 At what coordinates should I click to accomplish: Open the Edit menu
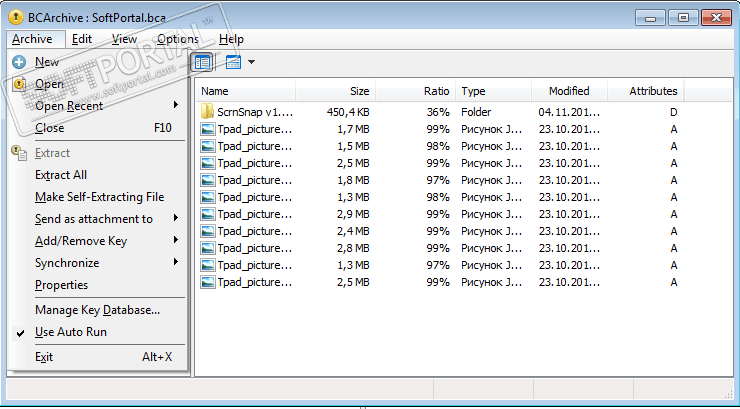pyautogui.click(x=82, y=39)
